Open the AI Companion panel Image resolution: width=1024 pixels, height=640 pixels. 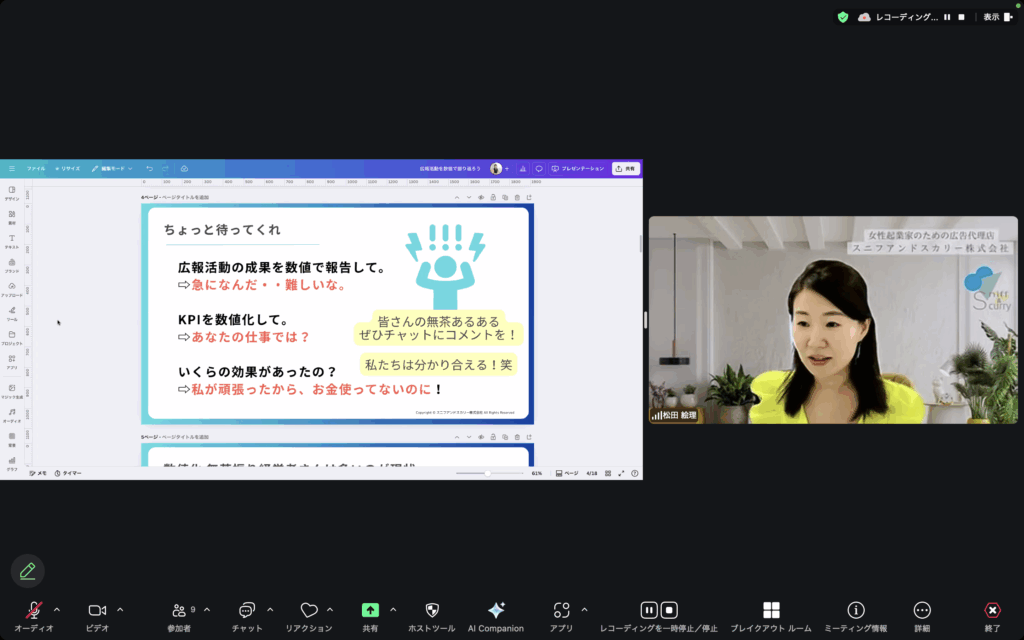point(496,610)
